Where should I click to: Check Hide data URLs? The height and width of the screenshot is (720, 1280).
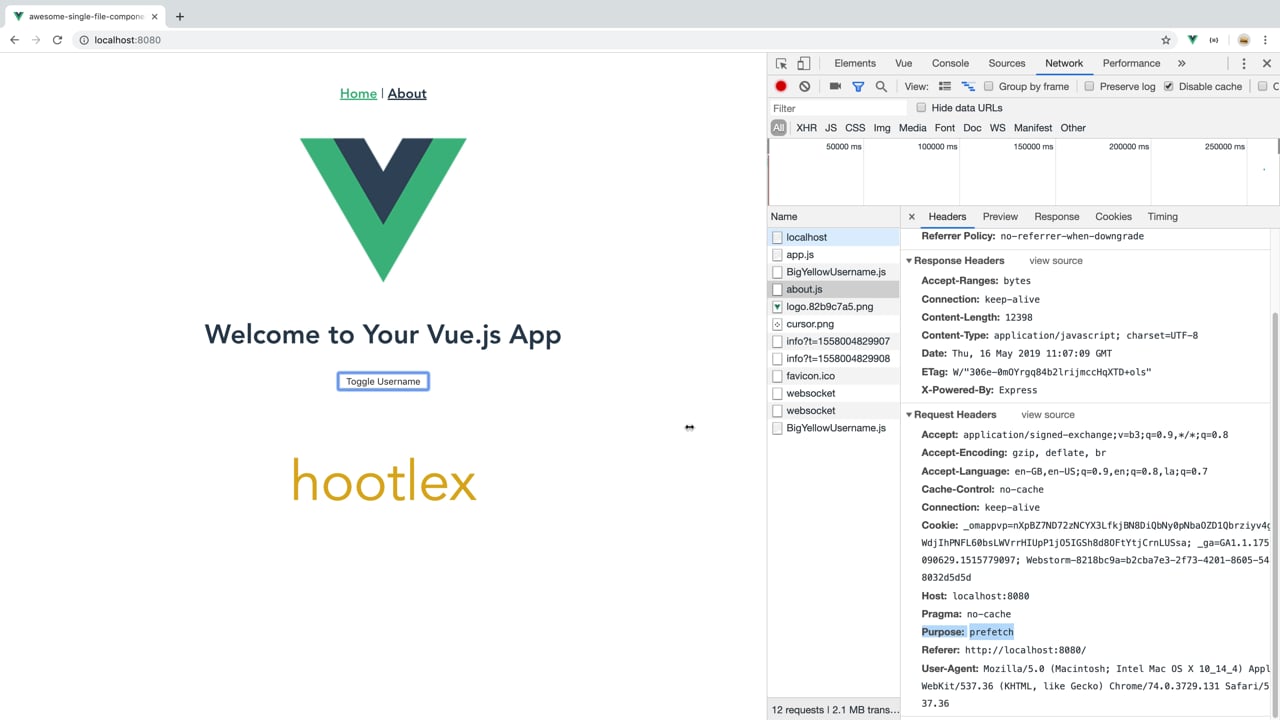pos(921,108)
